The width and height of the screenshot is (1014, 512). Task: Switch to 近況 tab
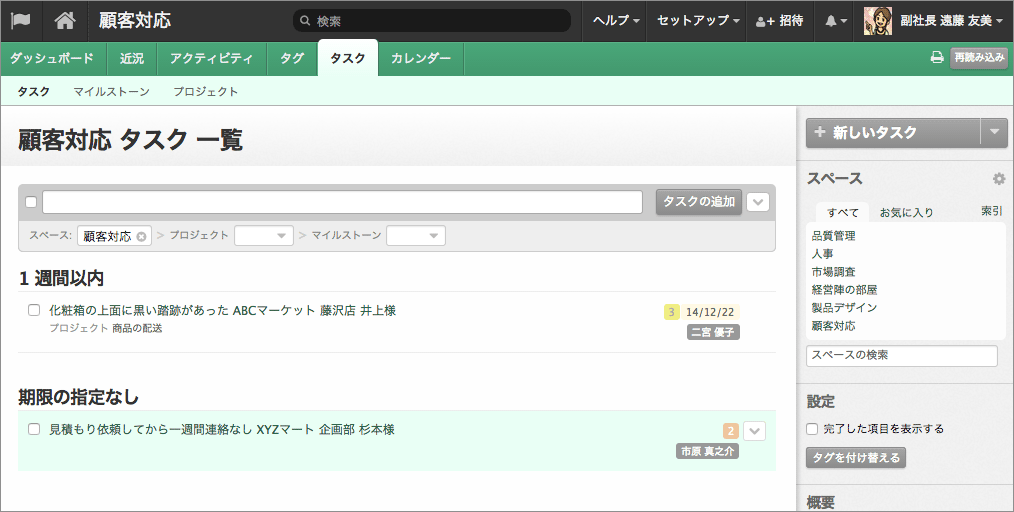click(132, 58)
